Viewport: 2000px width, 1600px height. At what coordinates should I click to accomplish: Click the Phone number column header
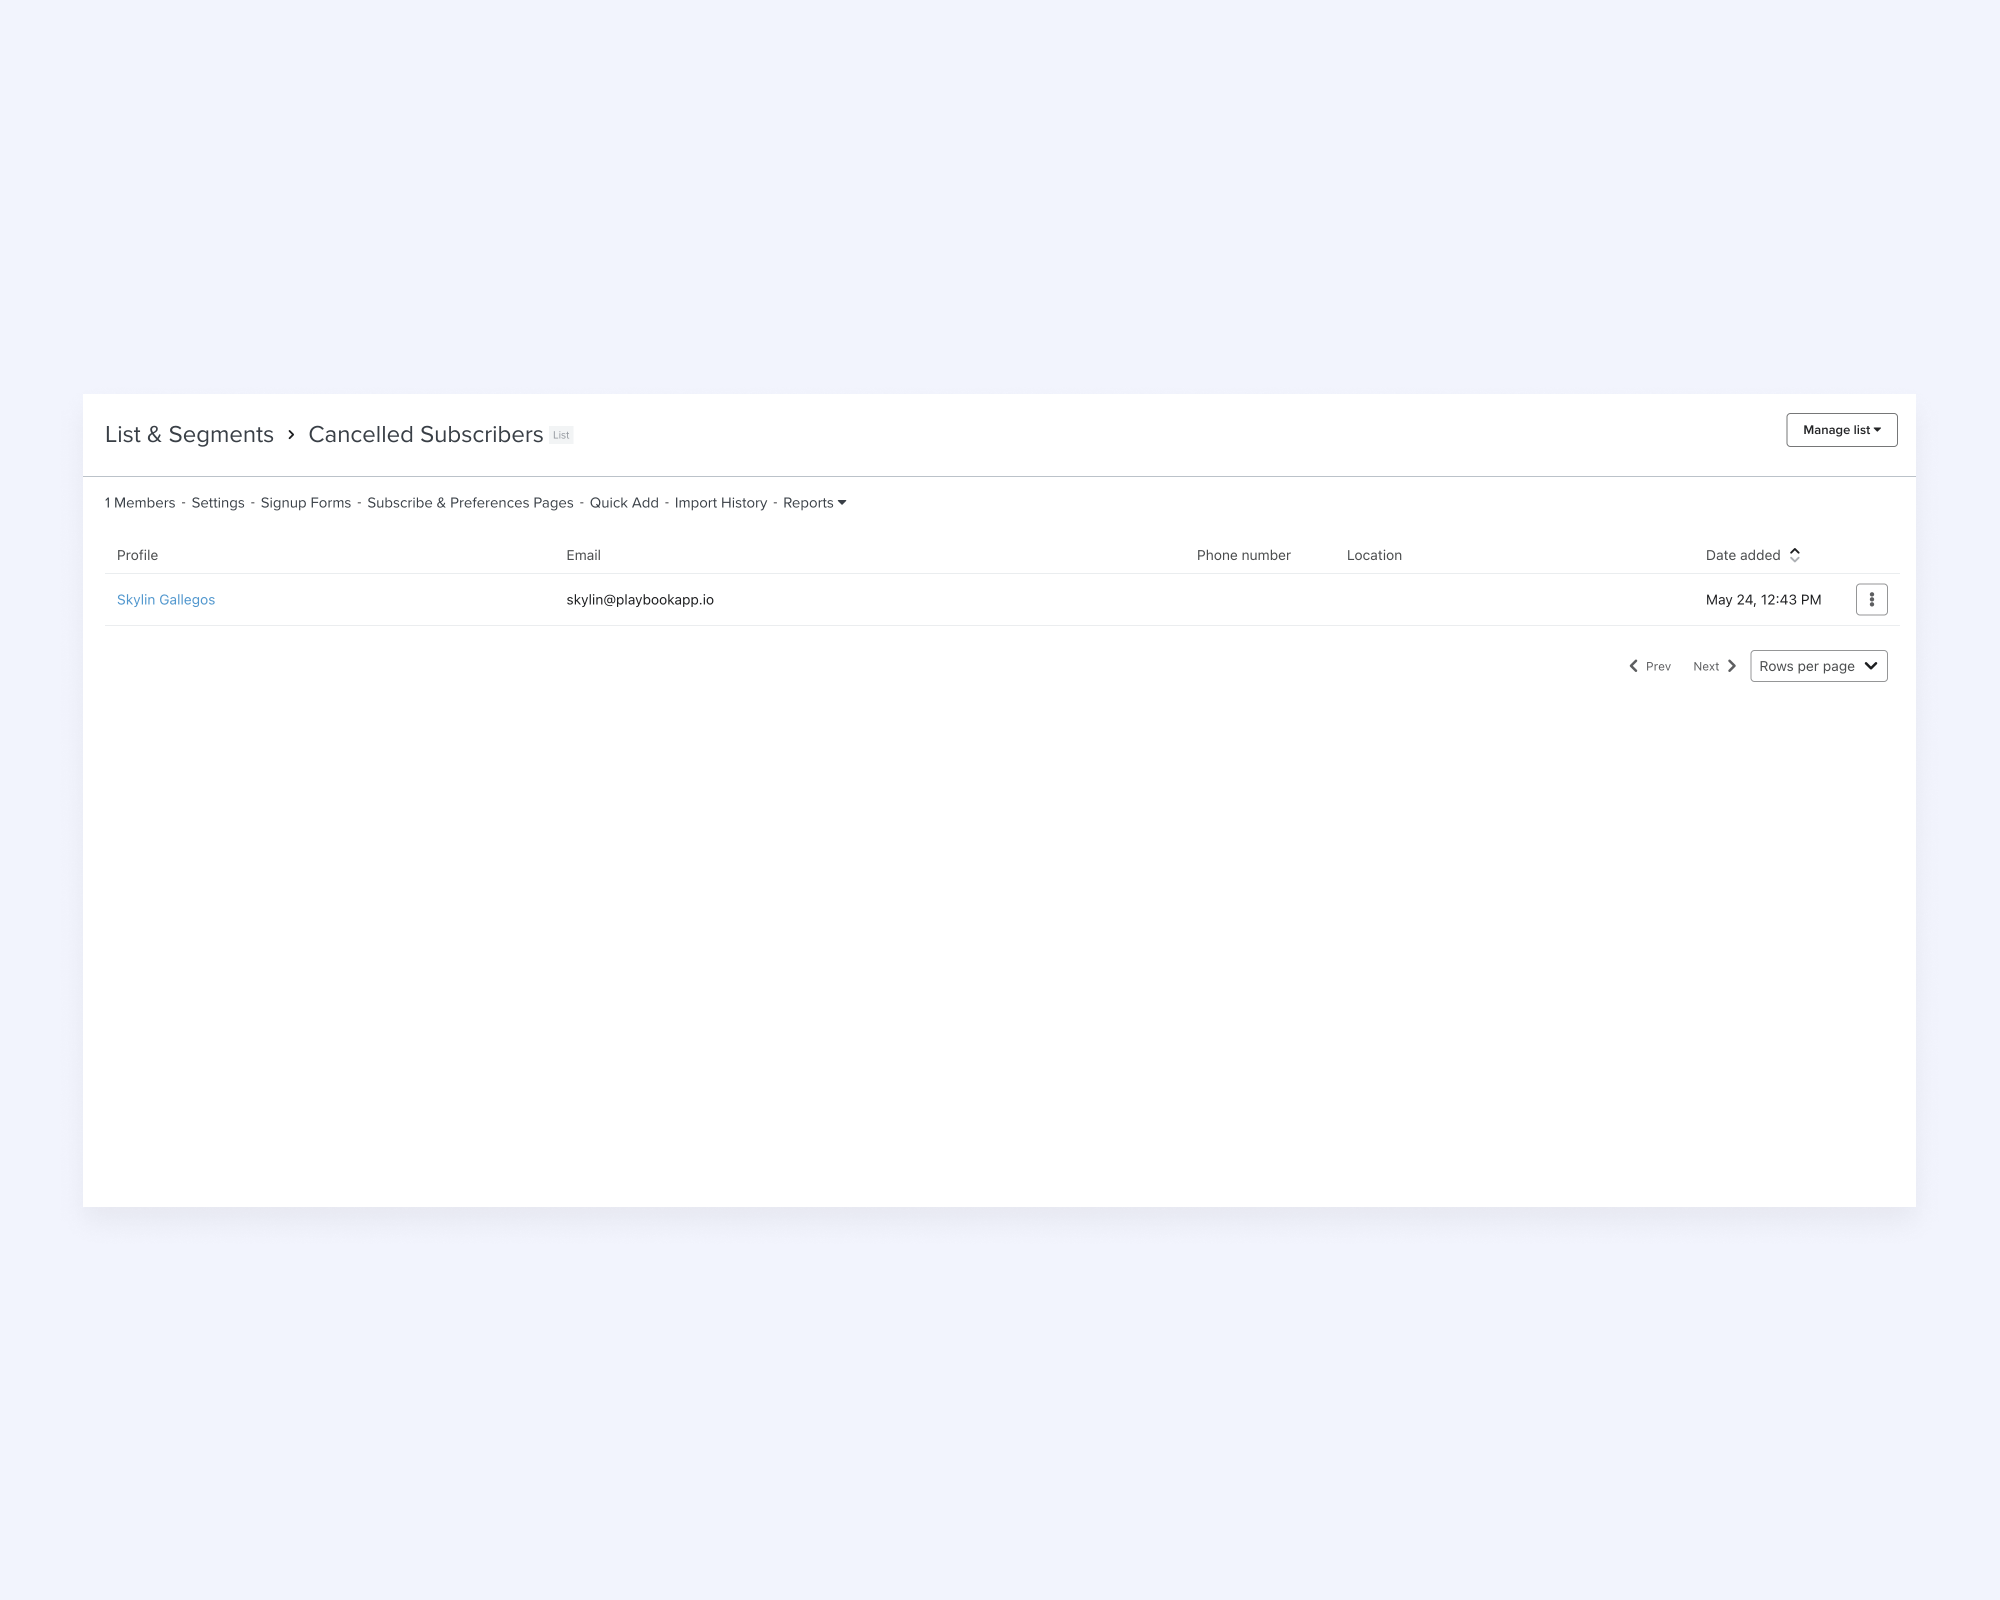click(1243, 555)
